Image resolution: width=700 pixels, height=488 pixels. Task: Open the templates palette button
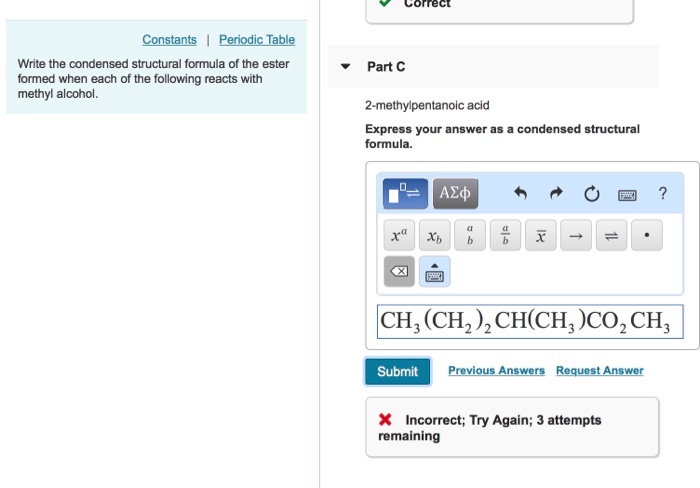pos(405,193)
